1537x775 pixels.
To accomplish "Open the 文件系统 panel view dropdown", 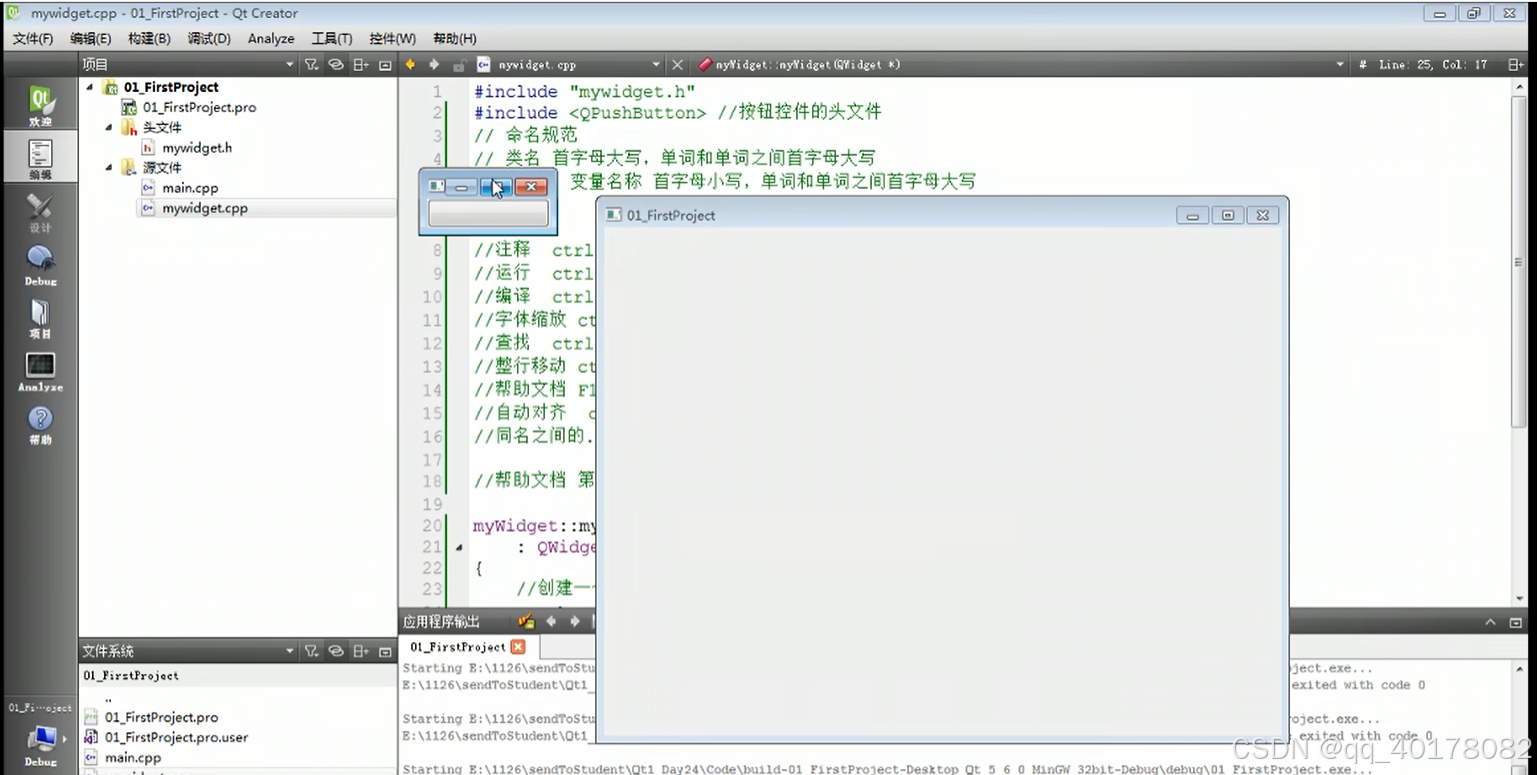I will point(290,651).
